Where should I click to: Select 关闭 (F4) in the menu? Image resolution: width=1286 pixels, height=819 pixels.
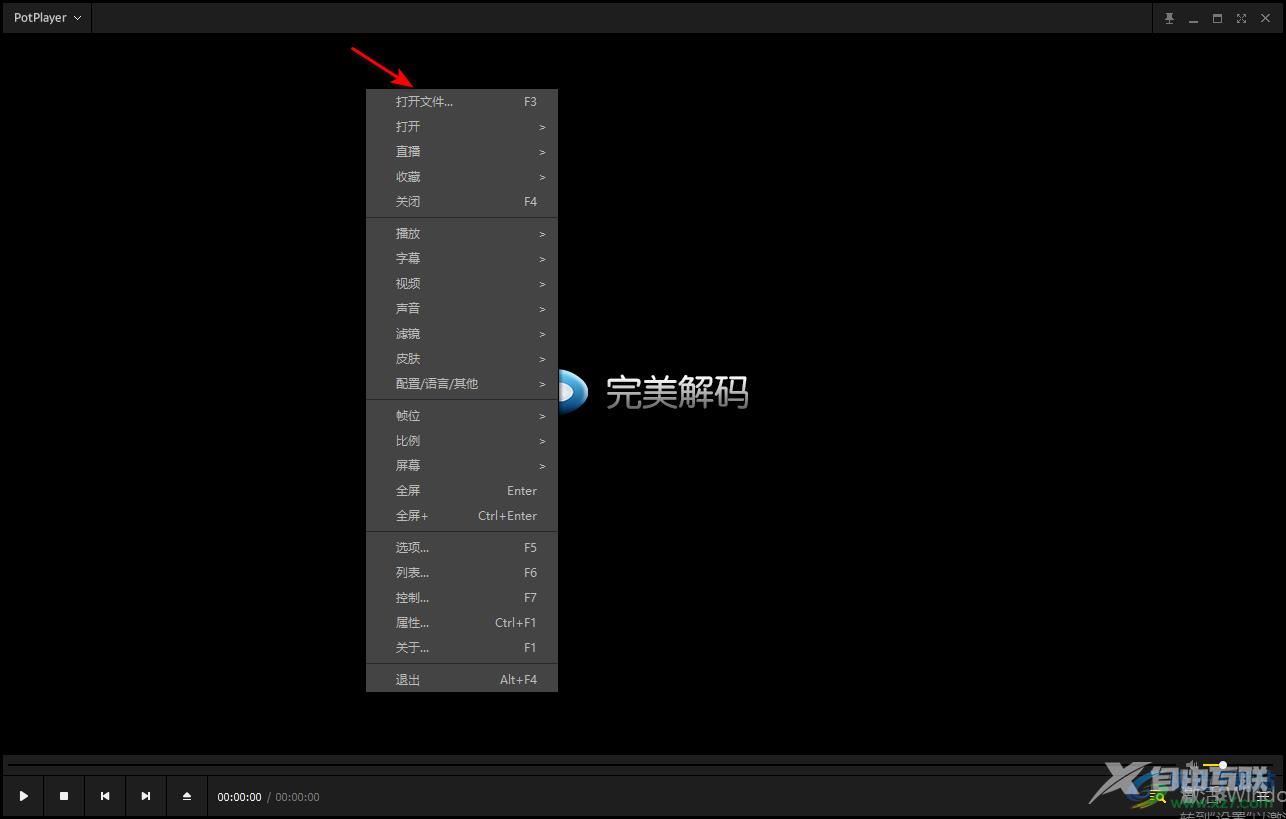(x=462, y=202)
